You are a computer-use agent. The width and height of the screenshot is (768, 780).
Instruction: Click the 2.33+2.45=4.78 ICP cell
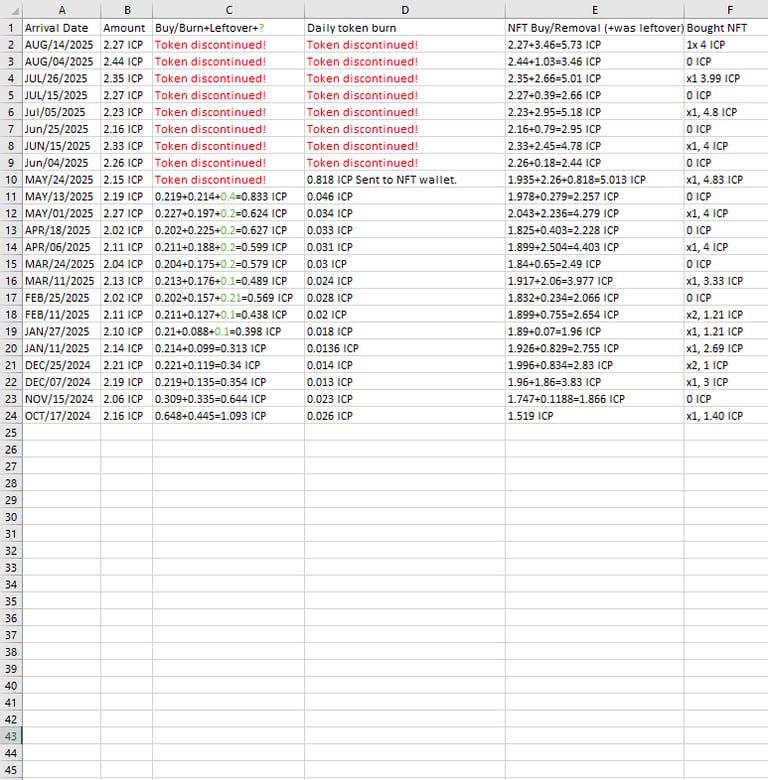tap(595, 146)
